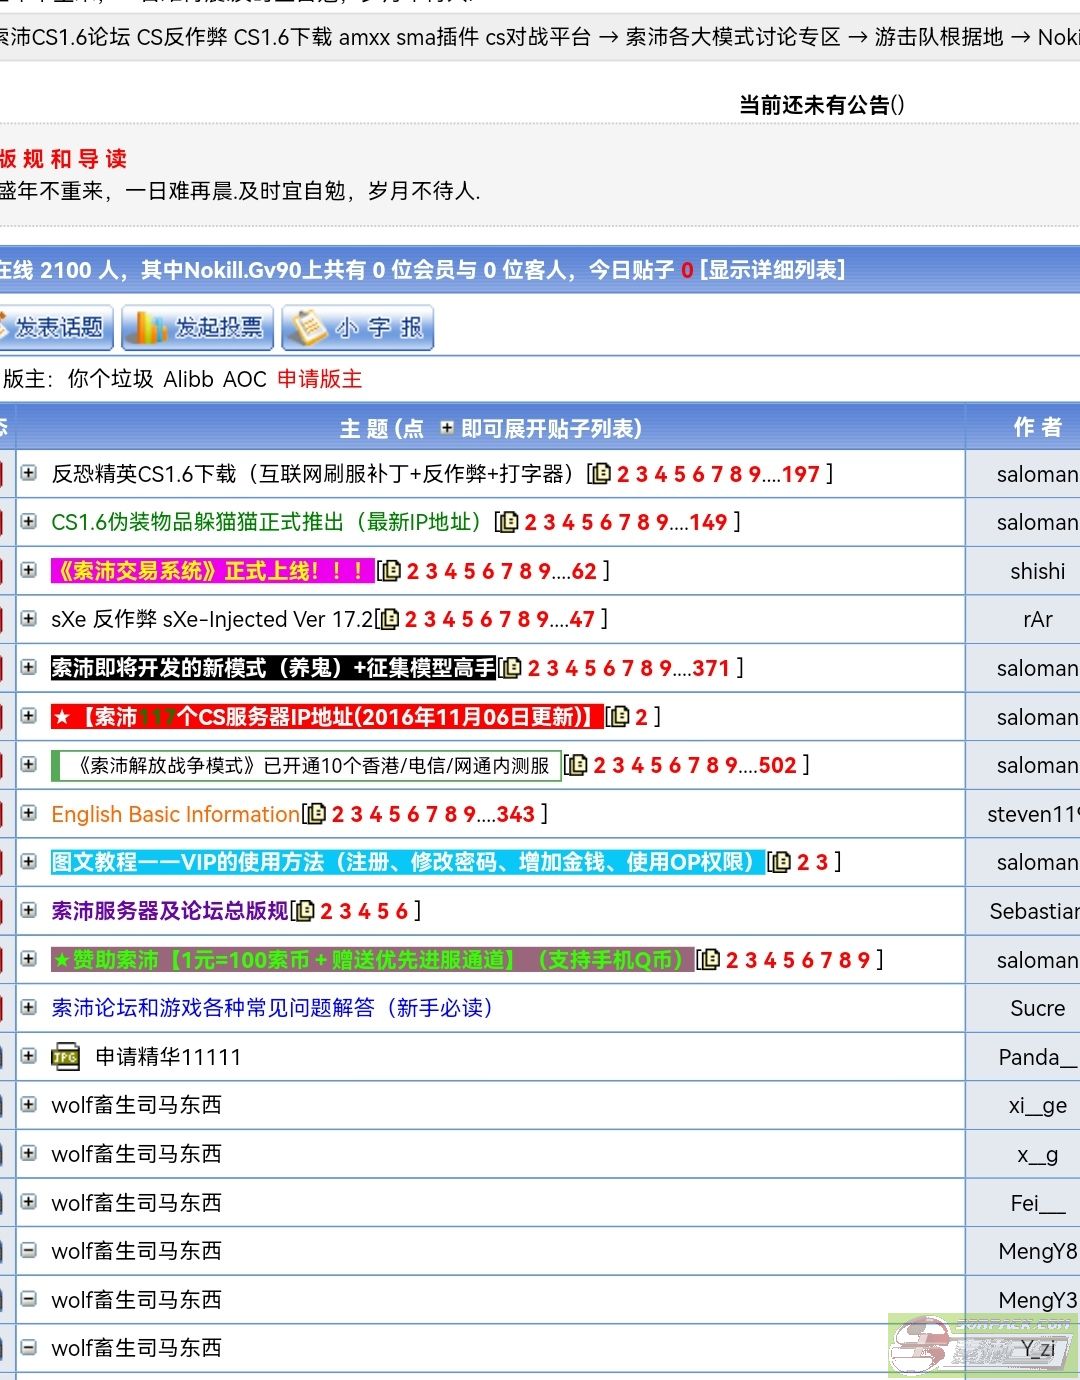Image resolution: width=1080 pixels, height=1380 pixels.
Task: Expand the 申请精华11111 thread row
Action: [x=29, y=1056]
